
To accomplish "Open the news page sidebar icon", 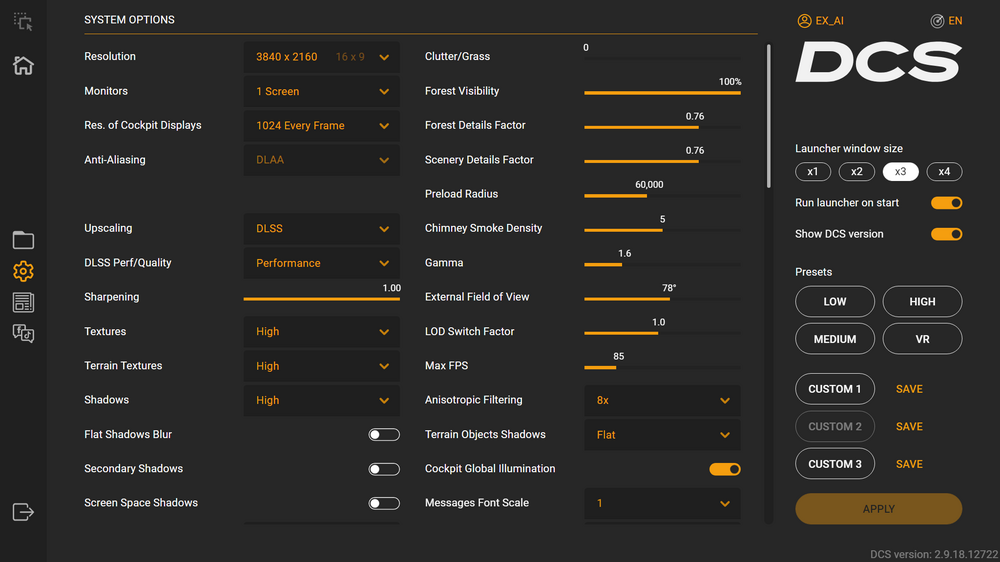I will click(x=23, y=302).
